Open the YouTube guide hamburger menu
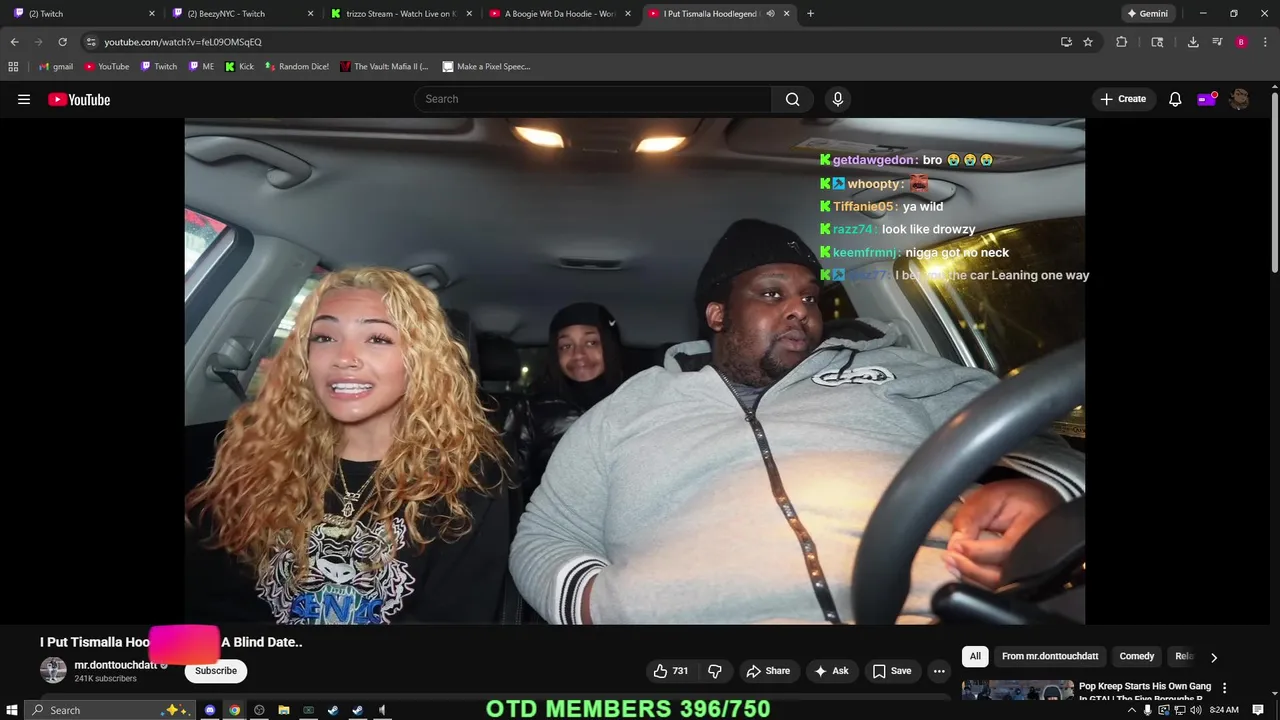Viewport: 1280px width, 720px height. coord(24,99)
